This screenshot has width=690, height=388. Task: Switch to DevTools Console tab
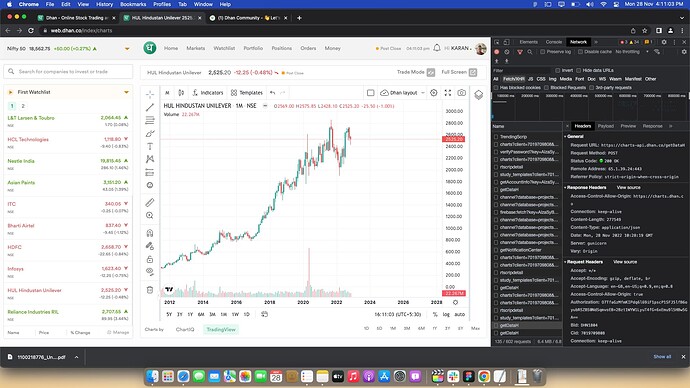click(554, 42)
